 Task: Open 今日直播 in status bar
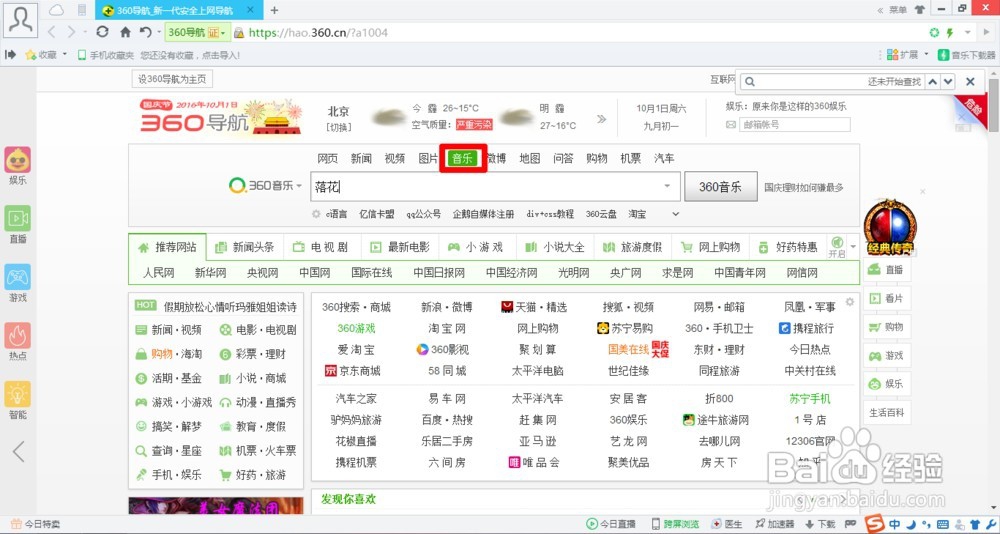click(610, 524)
